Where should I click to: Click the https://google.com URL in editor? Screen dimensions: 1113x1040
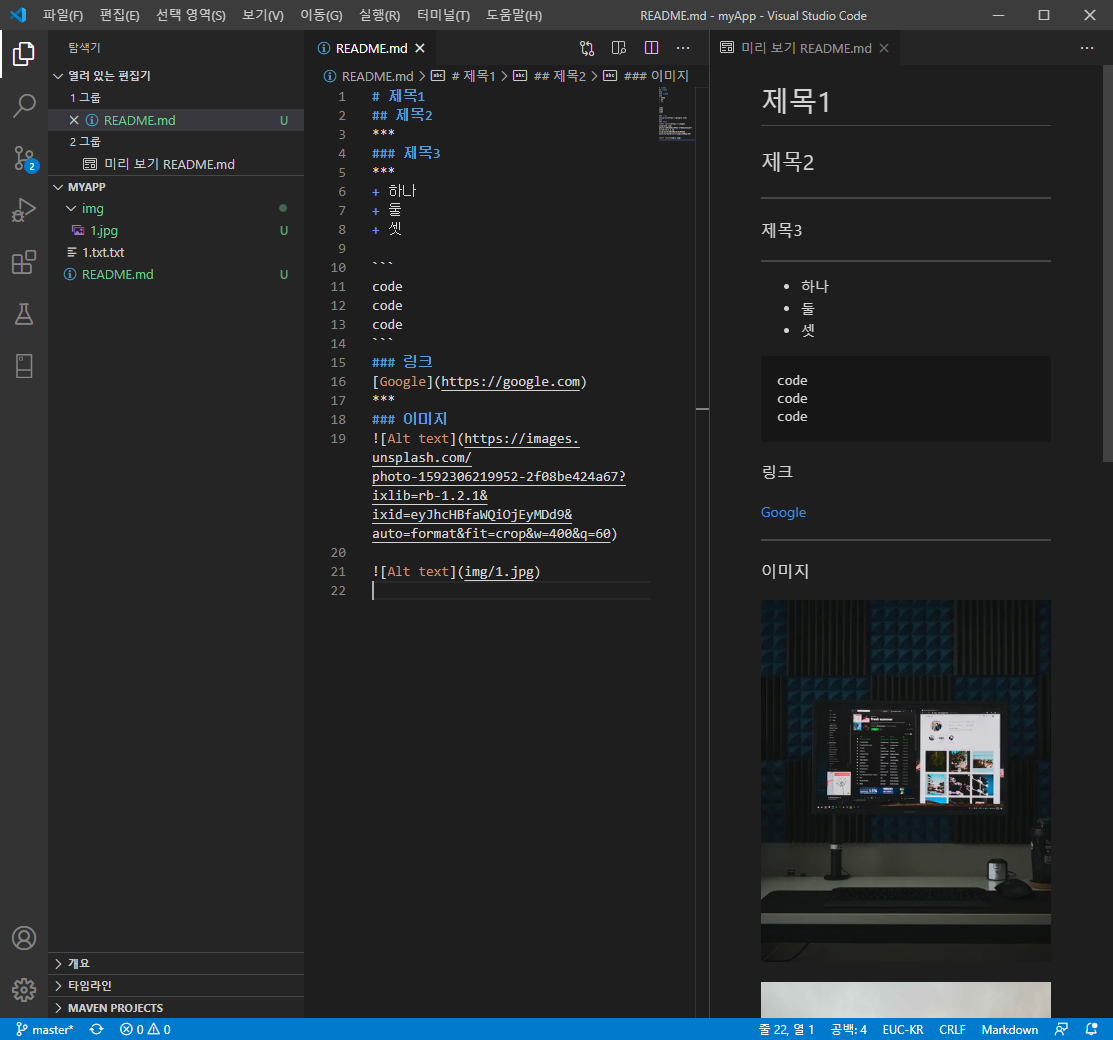click(x=510, y=382)
